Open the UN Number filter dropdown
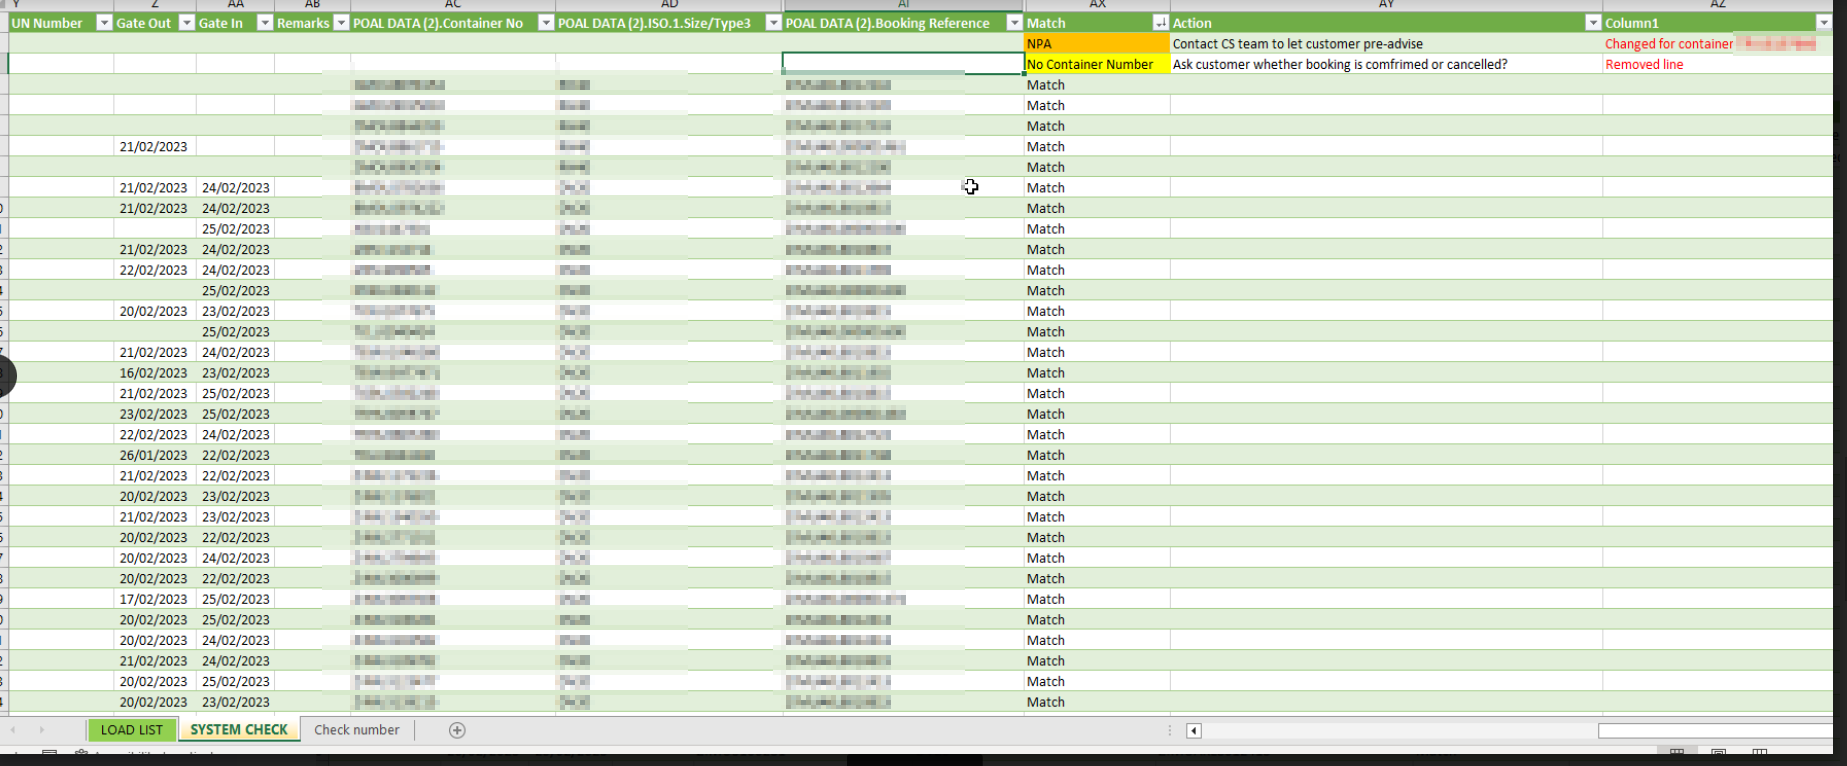 click(x=104, y=23)
